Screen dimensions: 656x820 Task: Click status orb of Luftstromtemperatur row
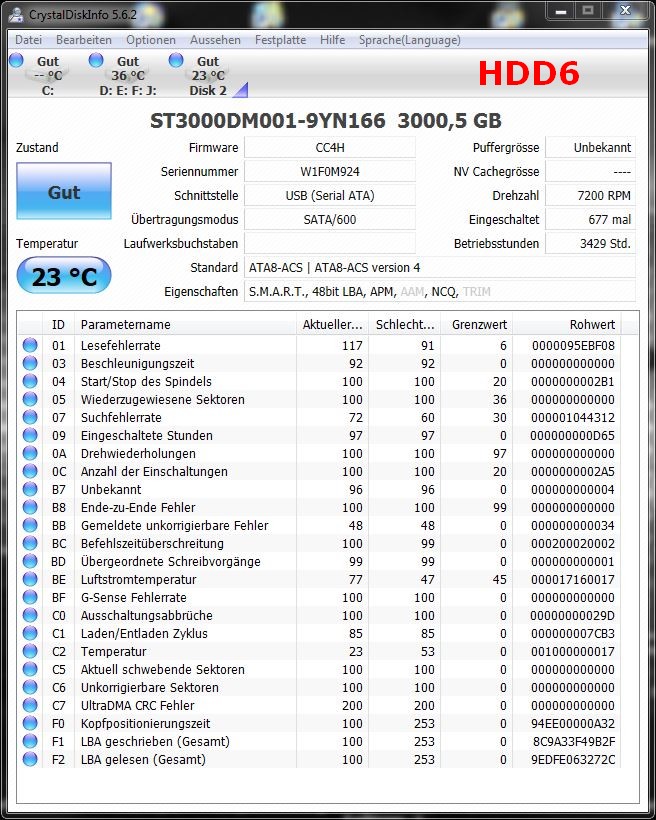30,579
